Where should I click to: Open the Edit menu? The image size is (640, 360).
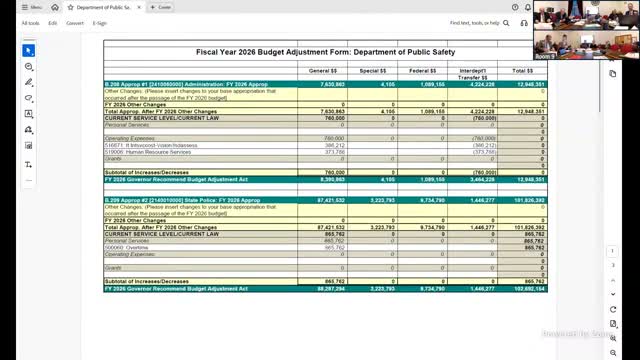[53, 23]
